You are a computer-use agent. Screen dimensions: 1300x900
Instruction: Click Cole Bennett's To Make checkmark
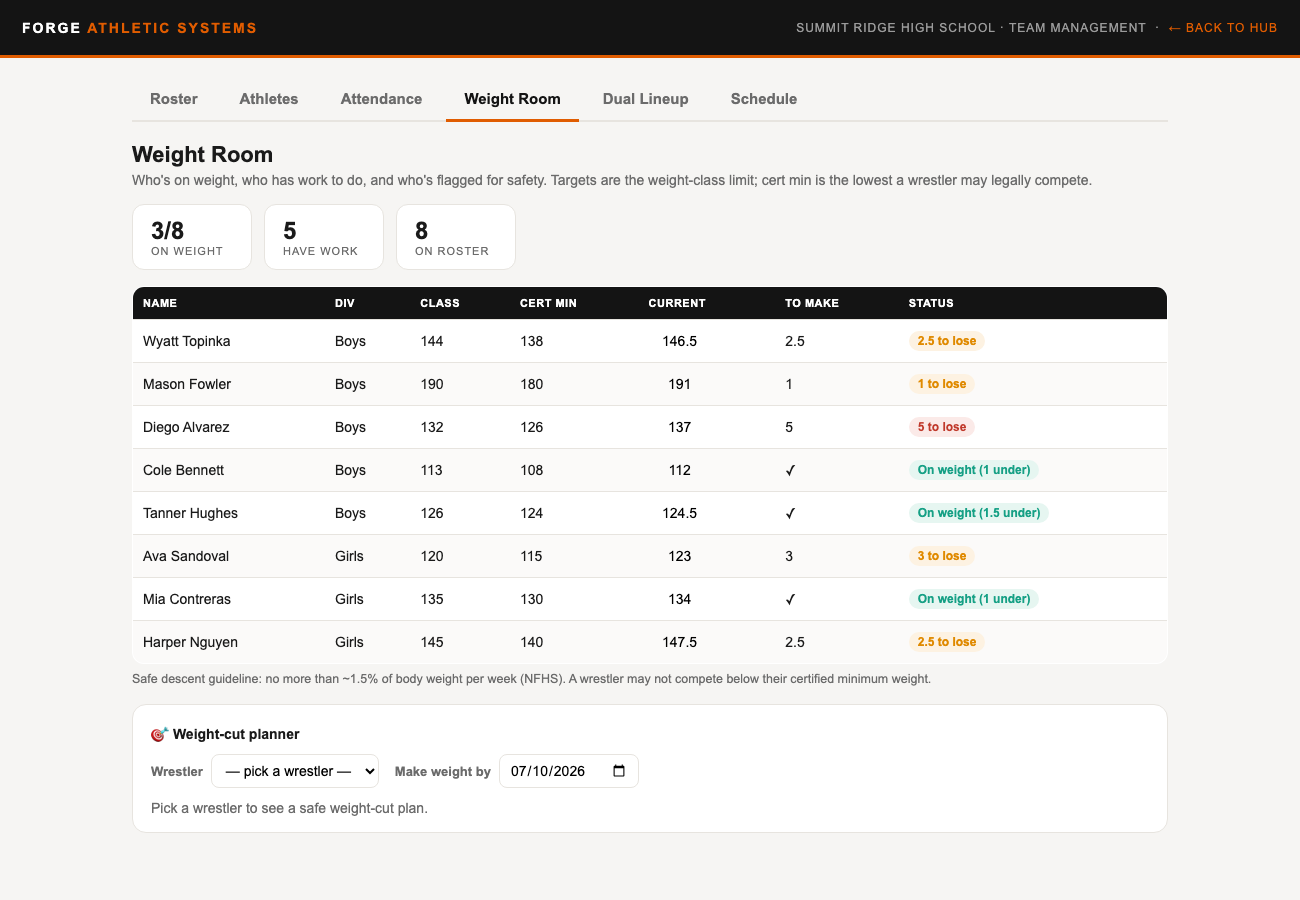click(x=790, y=470)
